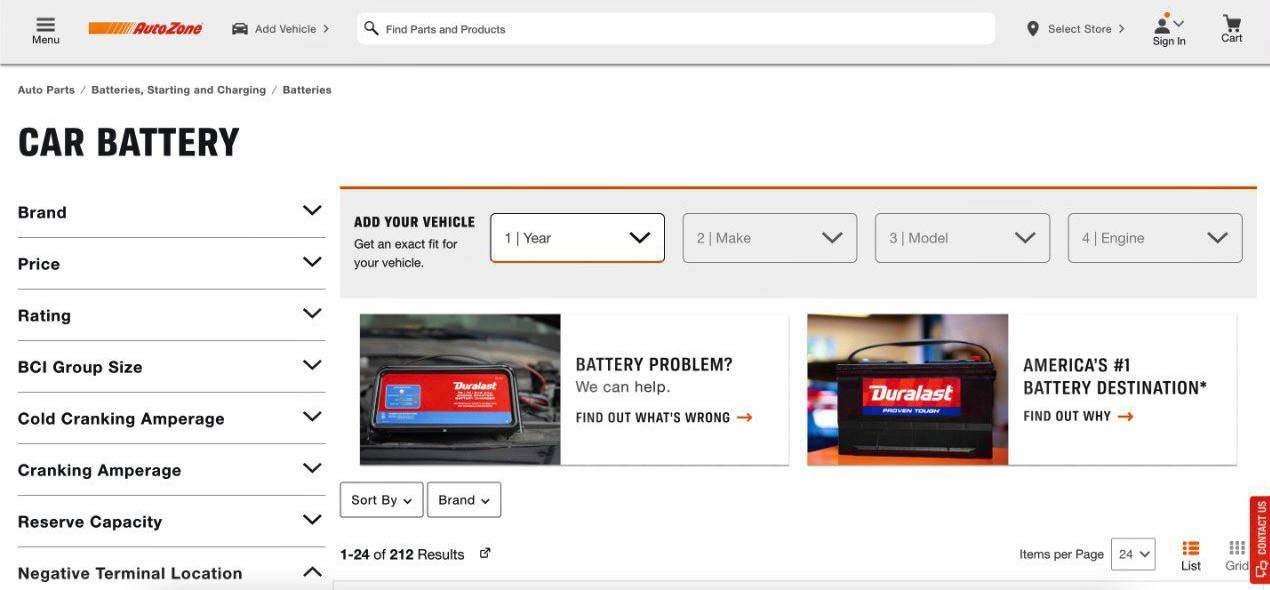The image size is (1270, 590).
Task: Switch to List view icon
Action: pyautogui.click(x=1190, y=548)
